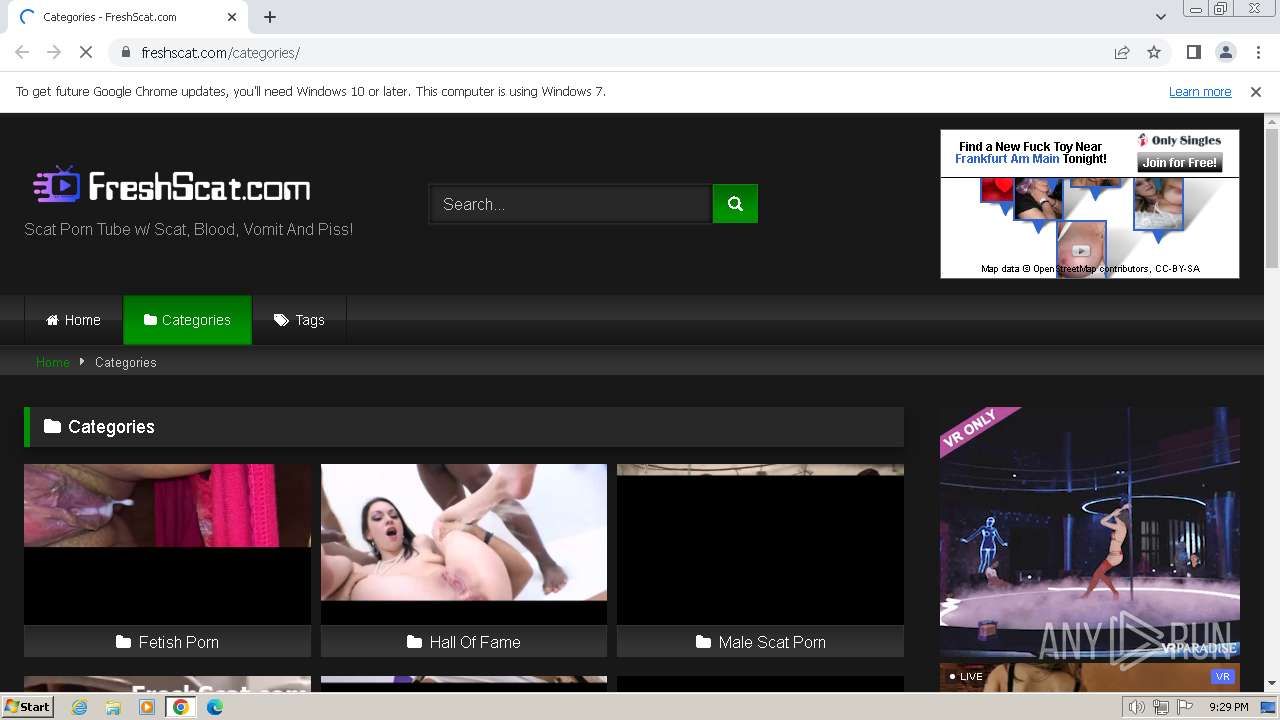
Task: Click the browser back arrow
Action: (x=22, y=52)
